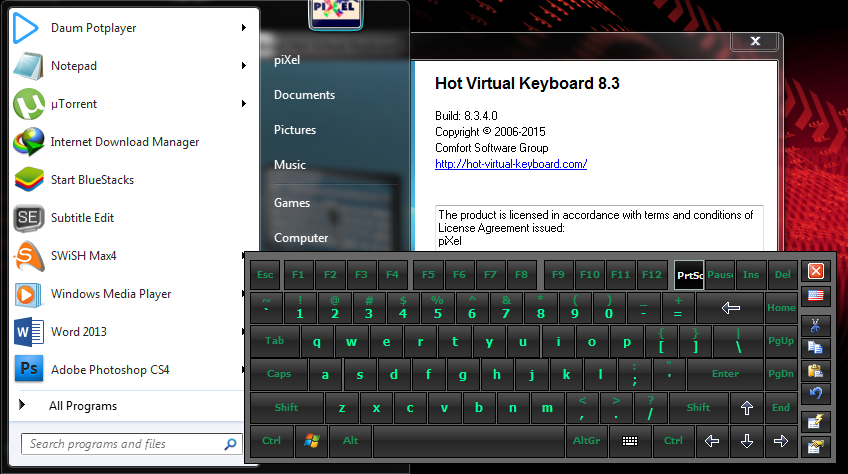Tap the Home key
The image size is (848, 474).
click(781, 308)
